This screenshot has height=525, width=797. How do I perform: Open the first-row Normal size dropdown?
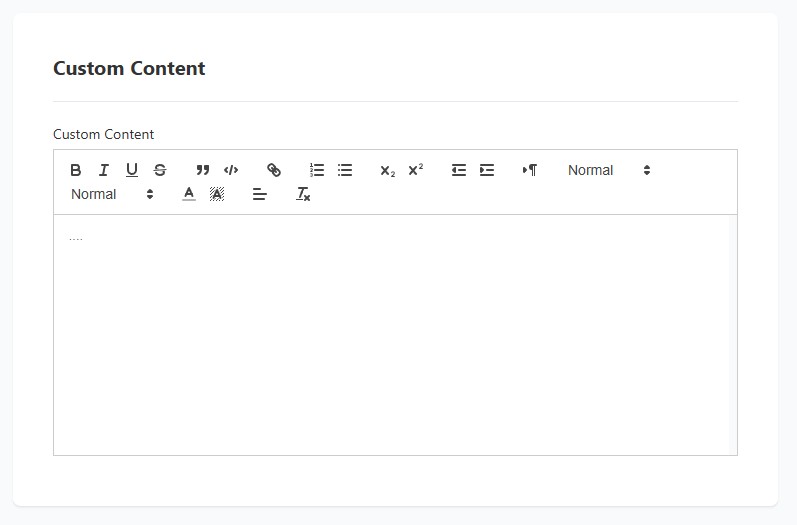click(609, 170)
